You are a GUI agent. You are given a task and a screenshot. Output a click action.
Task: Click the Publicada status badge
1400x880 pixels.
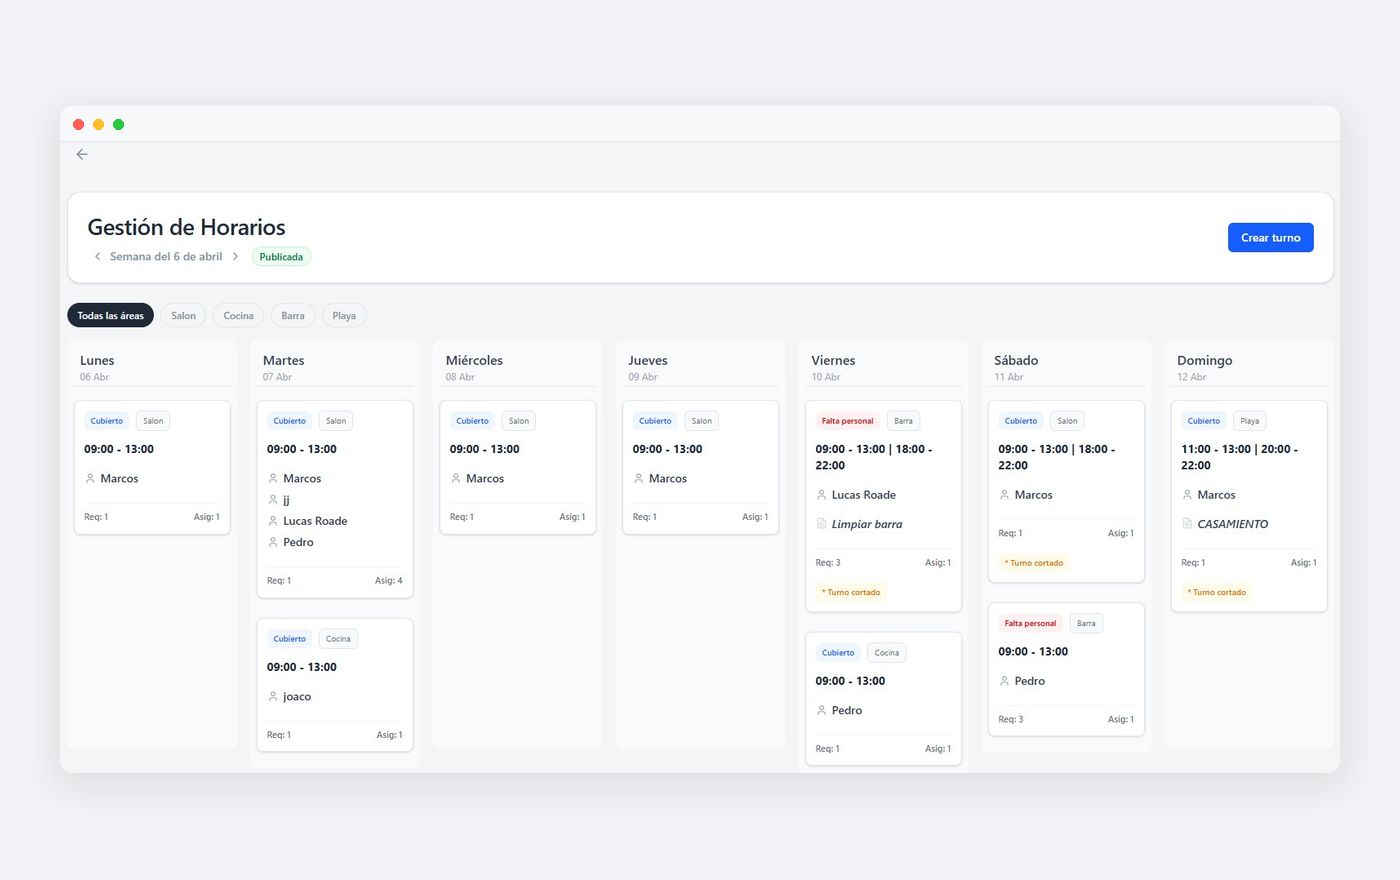tap(281, 257)
